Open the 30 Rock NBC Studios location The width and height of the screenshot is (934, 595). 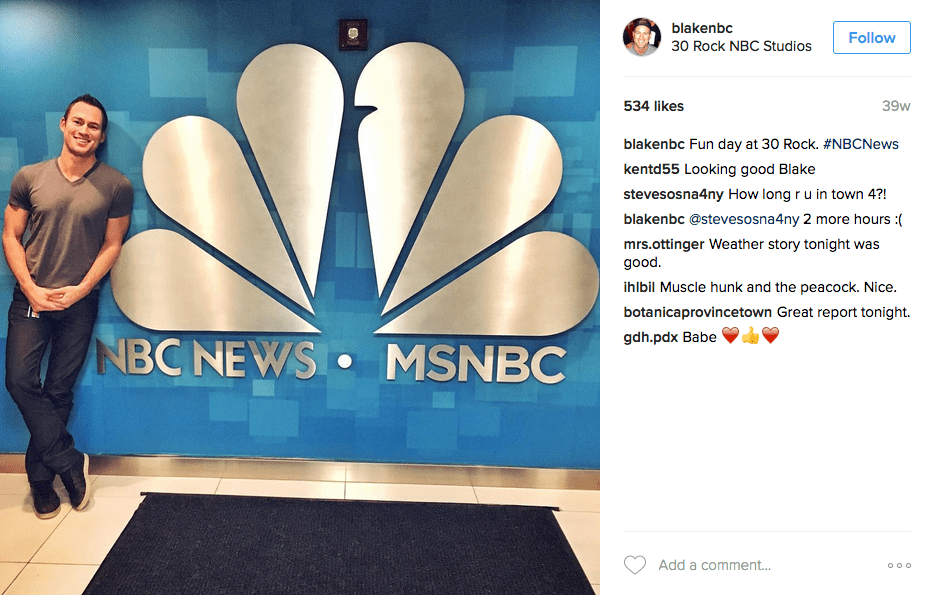[741, 46]
